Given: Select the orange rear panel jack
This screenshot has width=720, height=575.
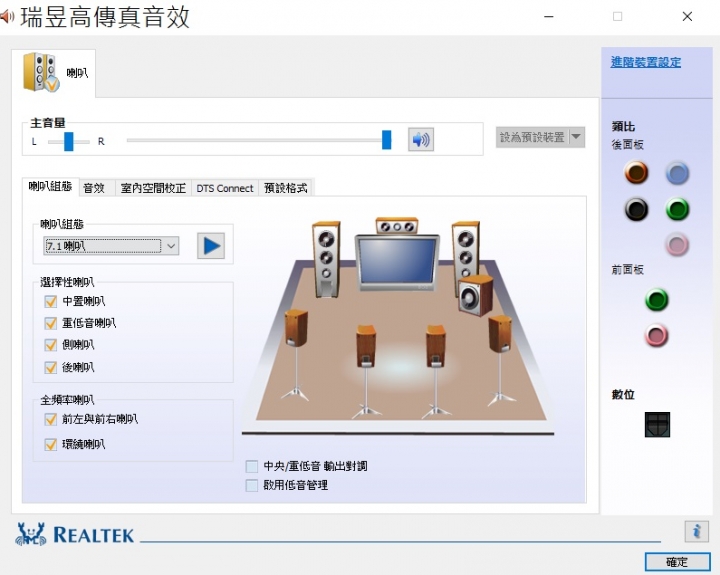Looking at the screenshot, I should [x=636, y=173].
